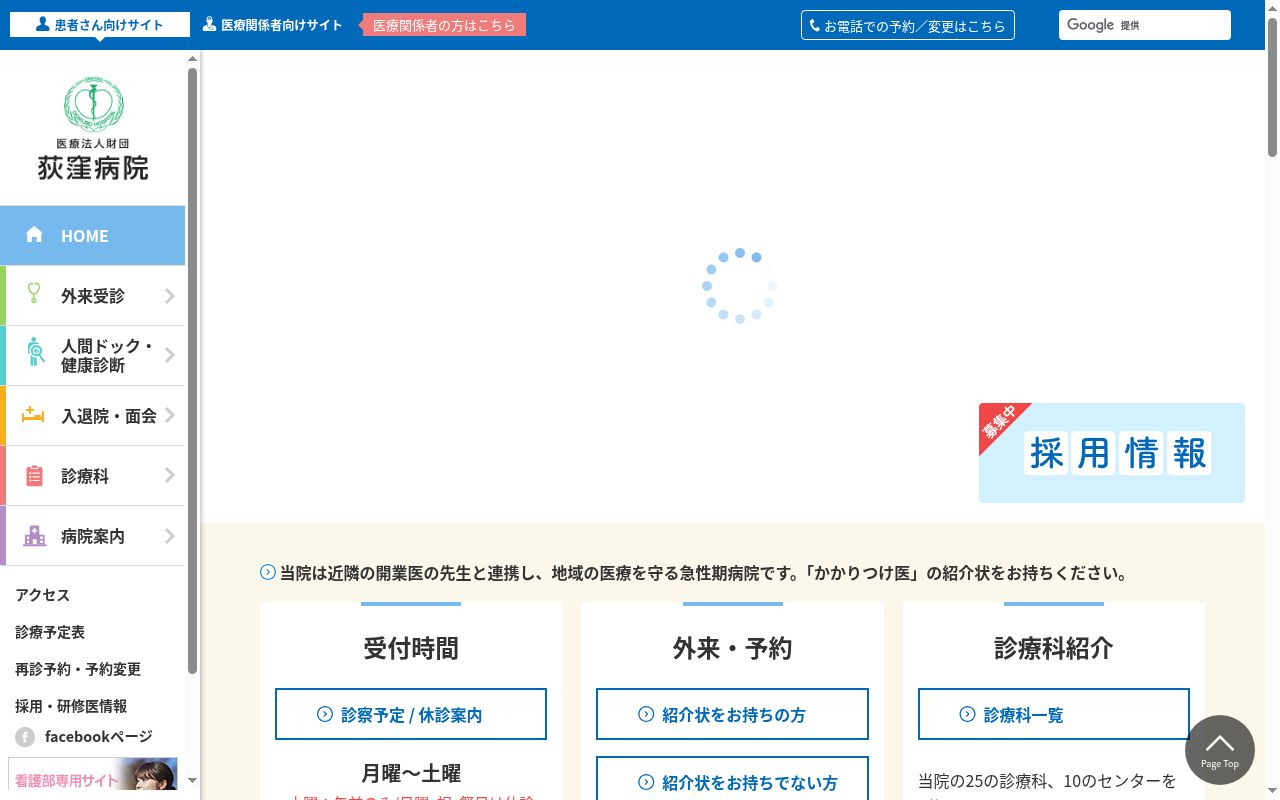Select HOME in the sidebar menu
Viewport: 1280px width, 800px height.
pyautogui.click(x=92, y=236)
